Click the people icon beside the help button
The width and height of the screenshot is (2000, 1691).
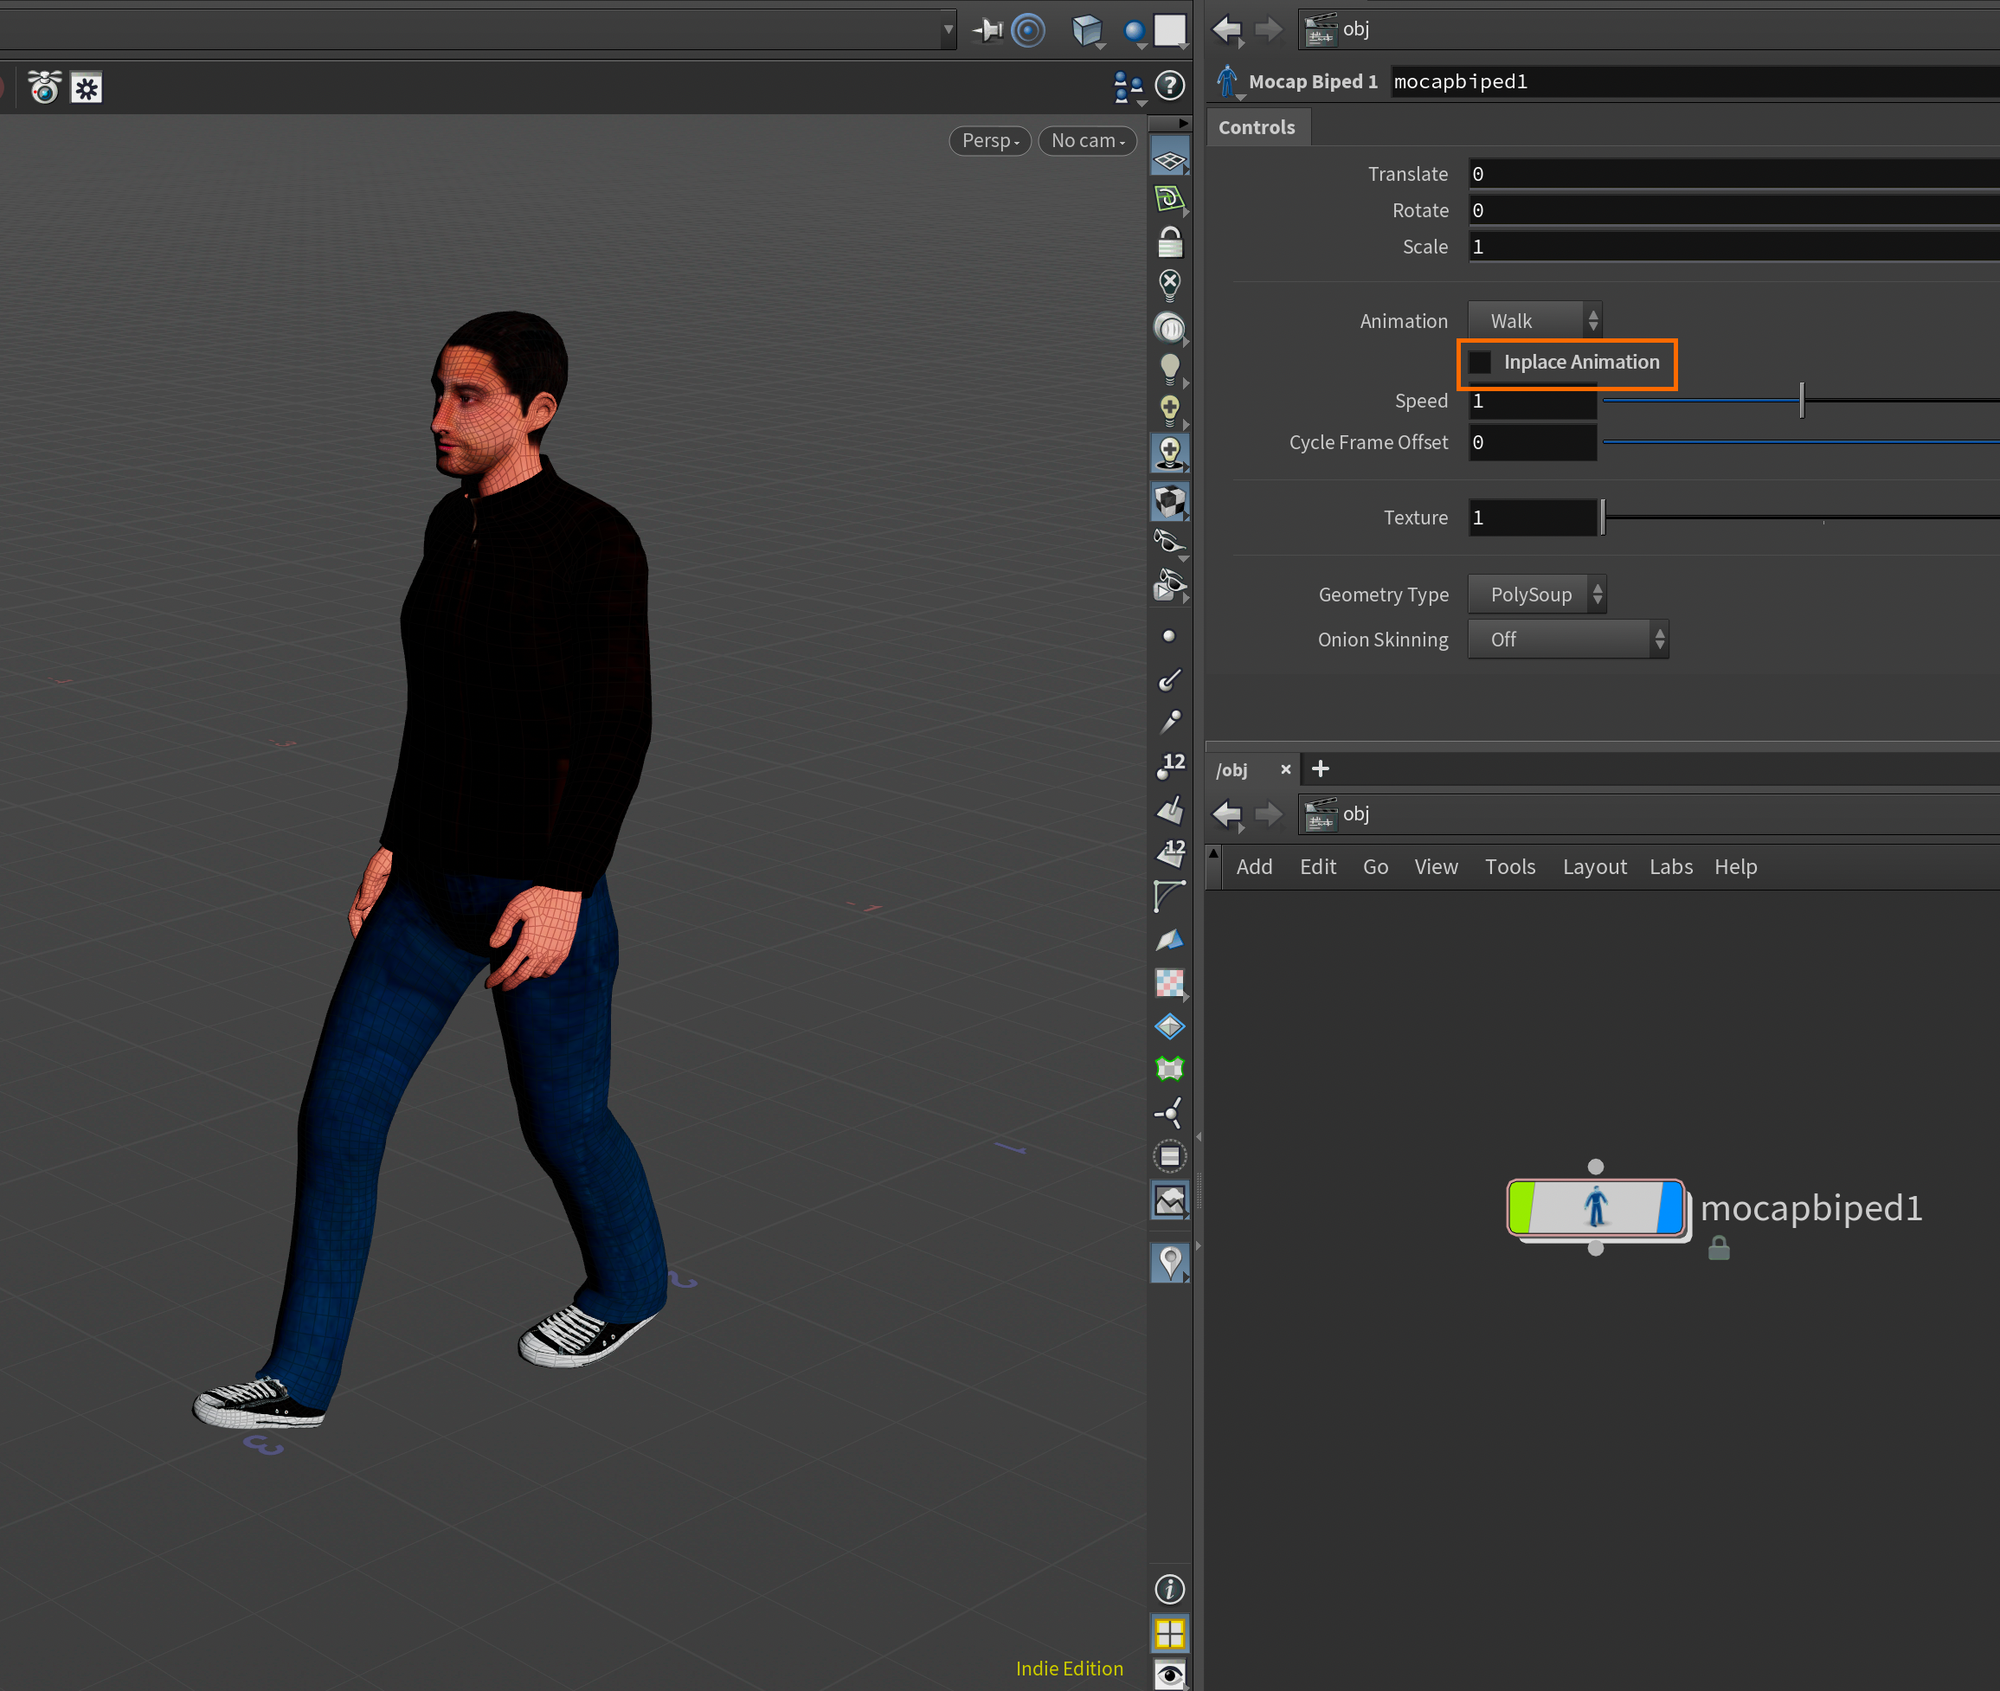click(1128, 87)
